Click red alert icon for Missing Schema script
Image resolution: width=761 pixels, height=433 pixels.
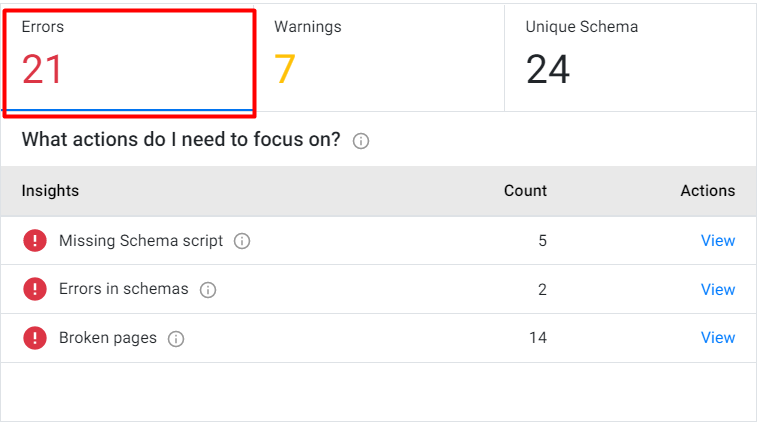pyautogui.click(x=35, y=240)
